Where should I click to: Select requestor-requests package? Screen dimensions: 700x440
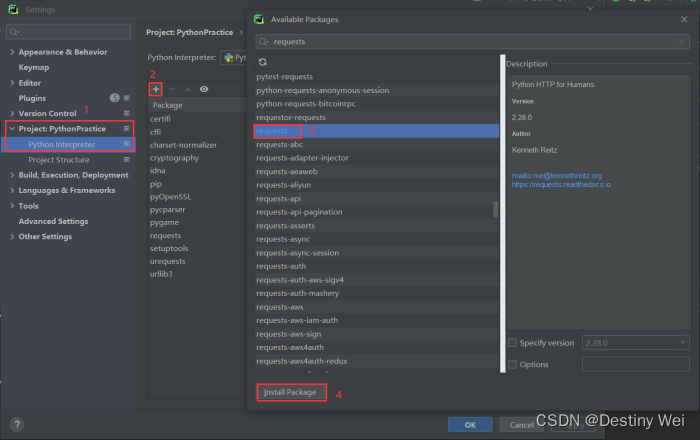[x=377, y=117]
